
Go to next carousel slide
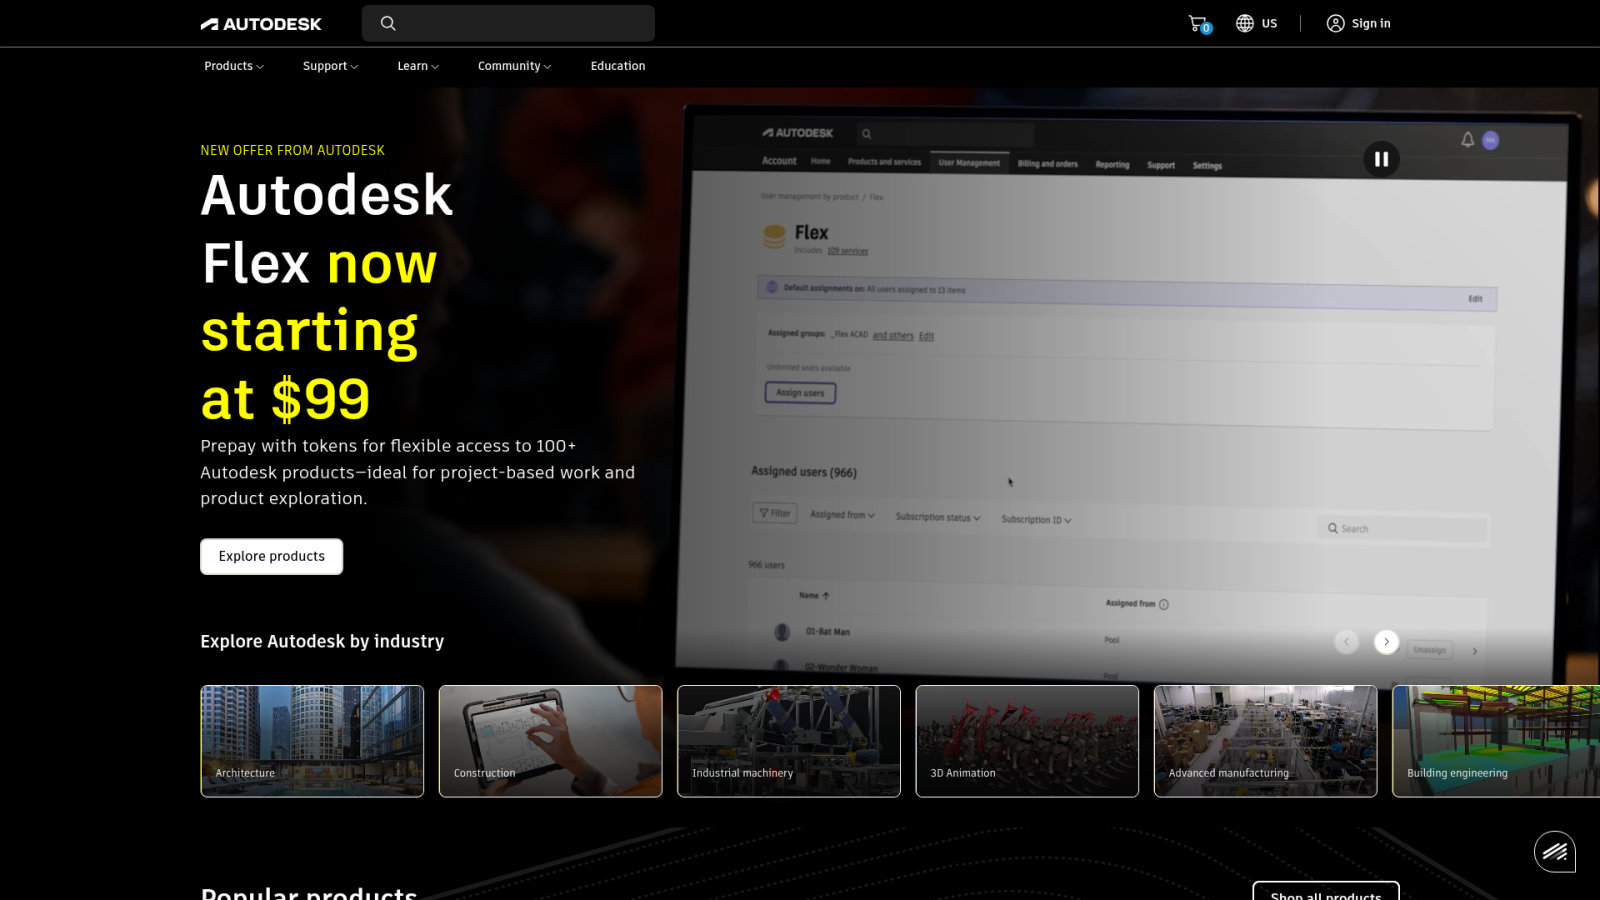(x=1386, y=642)
